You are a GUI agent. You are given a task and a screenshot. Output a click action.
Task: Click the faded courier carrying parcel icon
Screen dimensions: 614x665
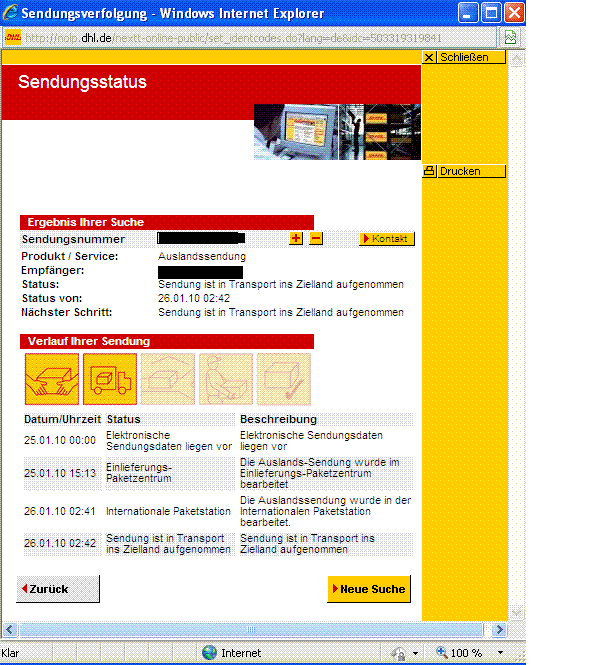(x=226, y=379)
